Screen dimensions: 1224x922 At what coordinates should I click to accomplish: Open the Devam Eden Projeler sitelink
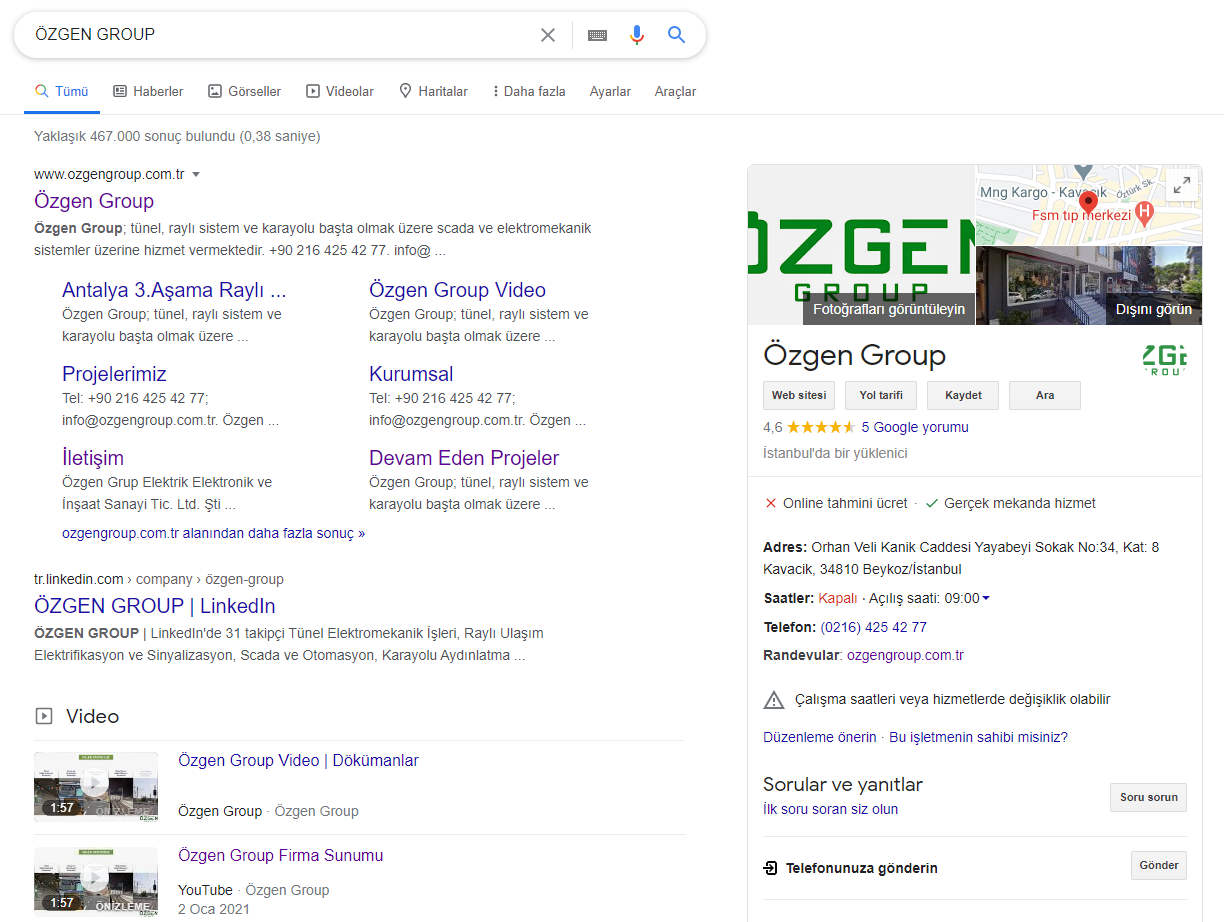(464, 458)
